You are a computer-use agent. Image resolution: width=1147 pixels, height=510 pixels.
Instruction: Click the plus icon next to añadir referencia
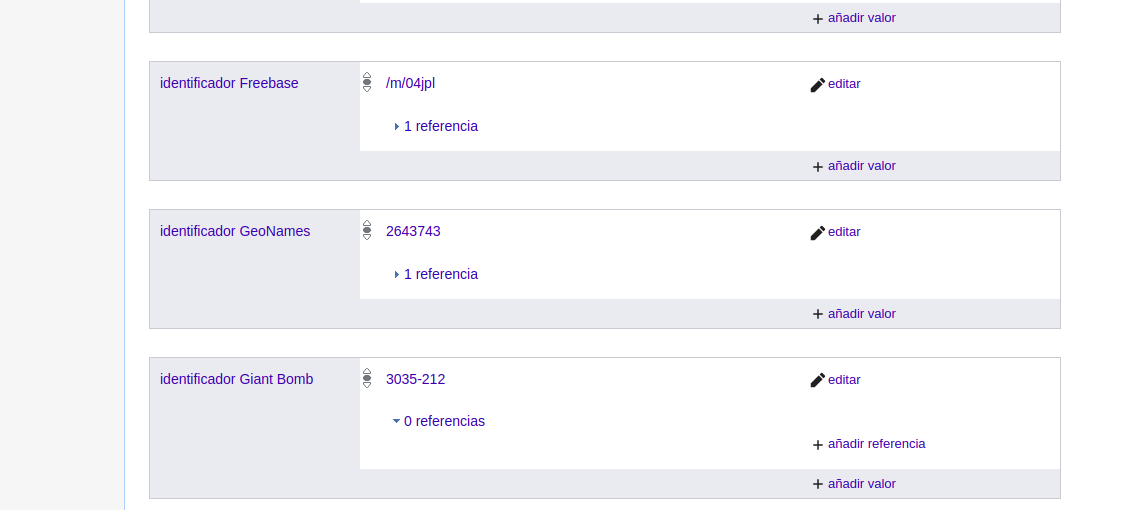point(818,445)
